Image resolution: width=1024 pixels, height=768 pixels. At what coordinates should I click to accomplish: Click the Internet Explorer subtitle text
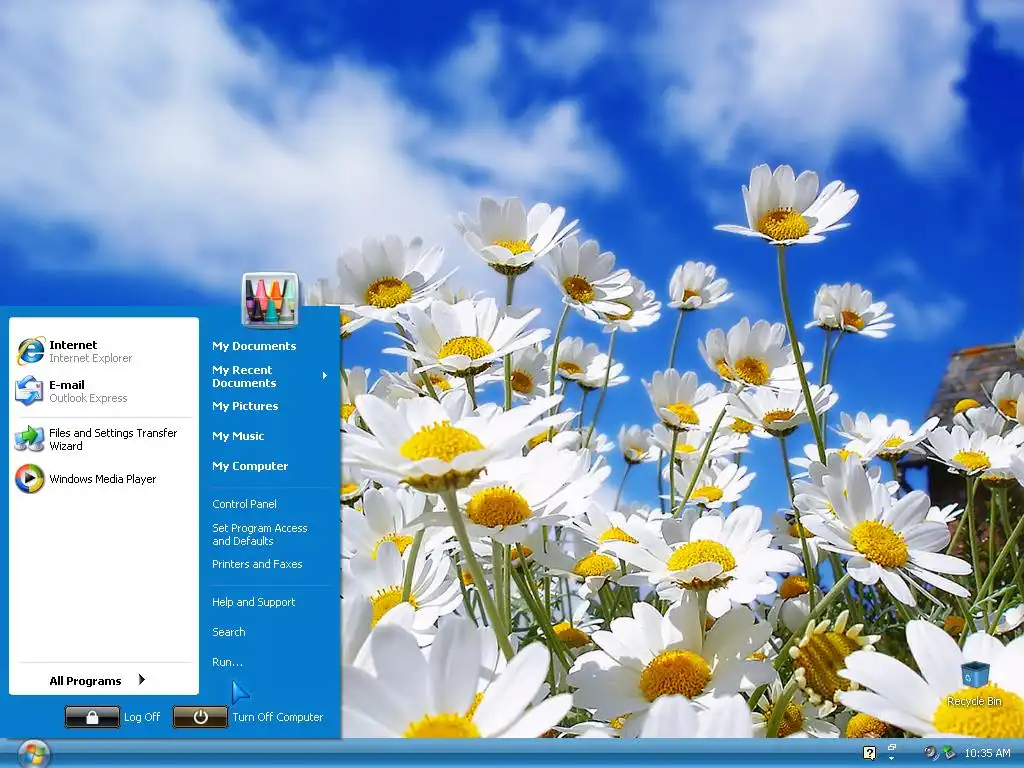point(90,359)
